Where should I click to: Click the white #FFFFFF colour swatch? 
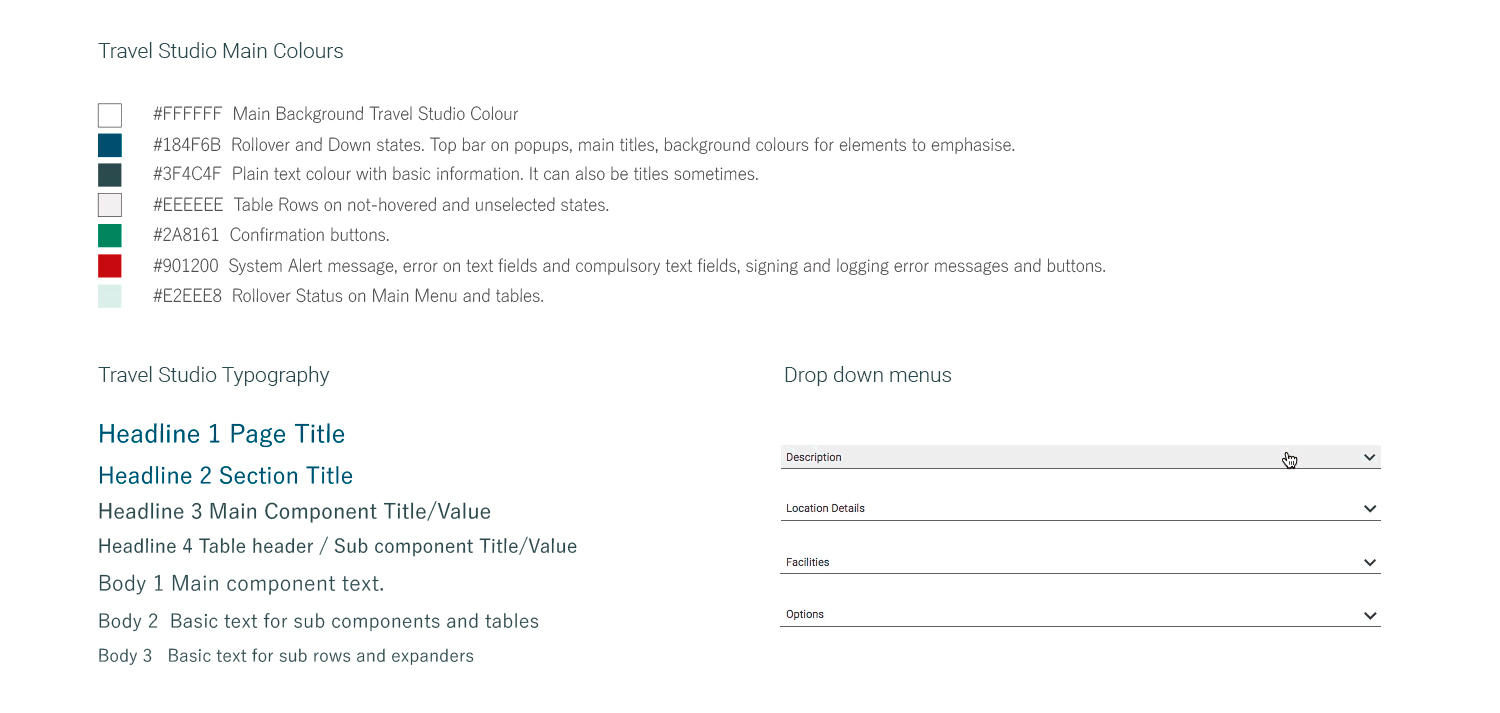(x=110, y=115)
